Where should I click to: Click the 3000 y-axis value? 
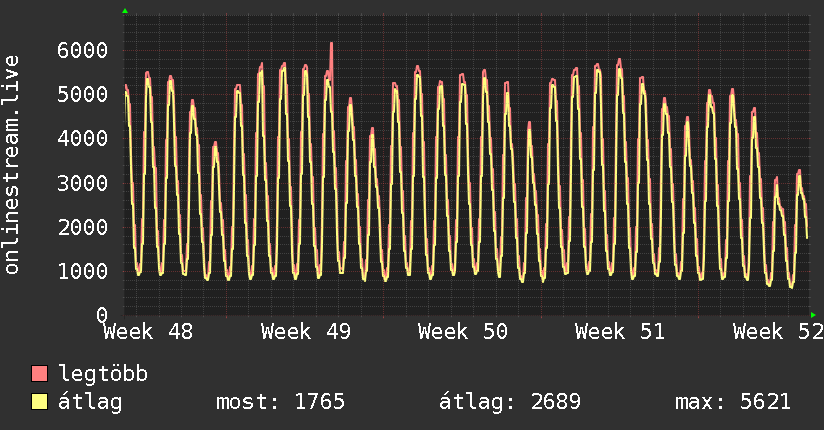tap(83, 183)
